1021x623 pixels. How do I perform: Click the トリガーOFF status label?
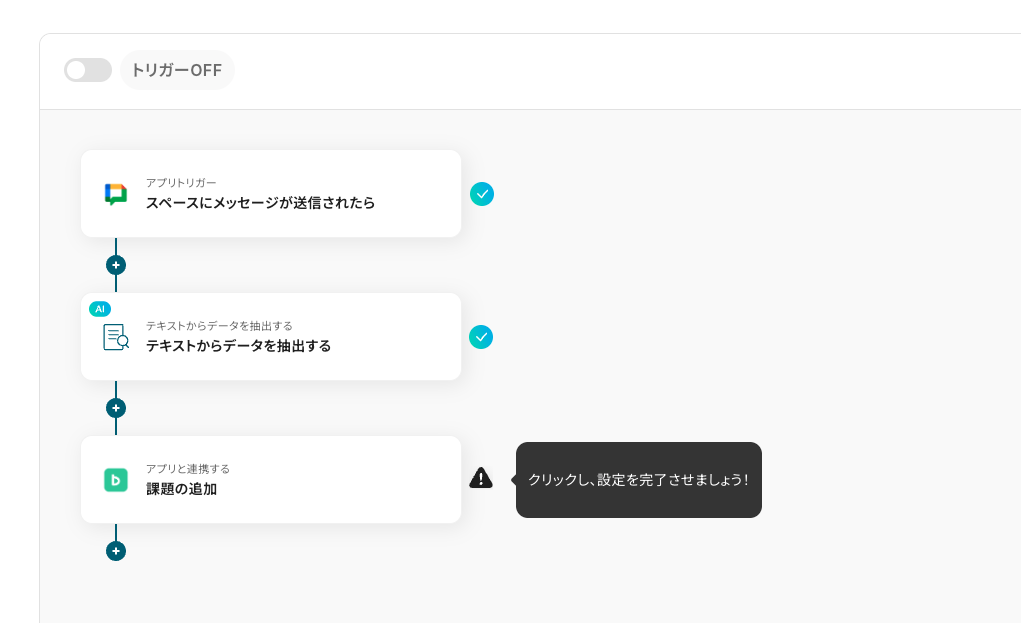click(x=177, y=70)
